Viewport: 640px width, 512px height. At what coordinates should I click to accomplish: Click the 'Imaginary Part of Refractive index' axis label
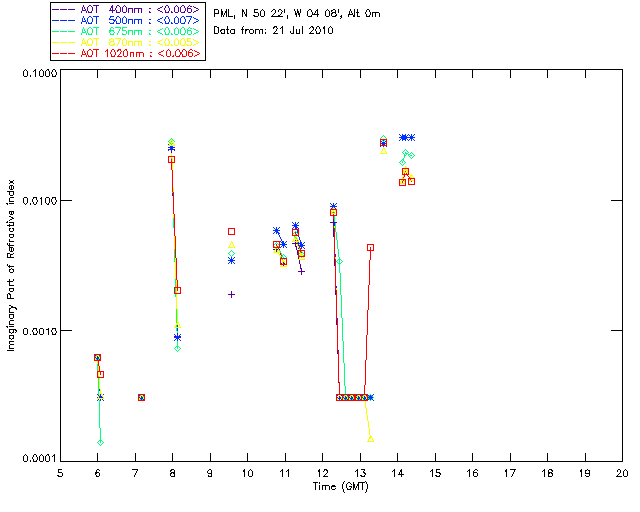click(11, 265)
